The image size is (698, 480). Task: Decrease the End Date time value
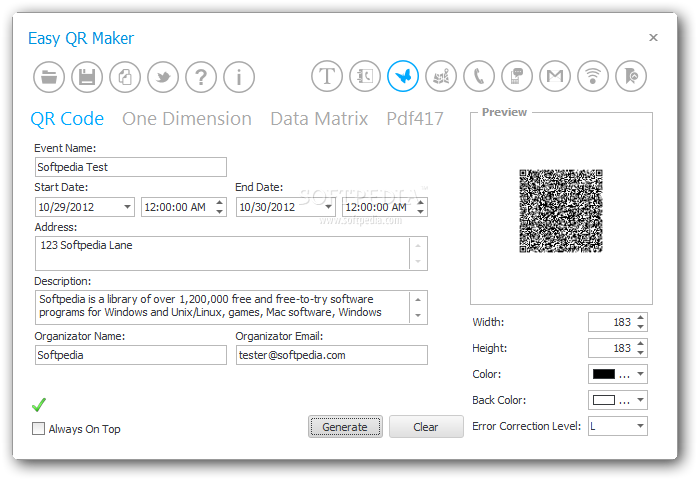coord(421,212)
